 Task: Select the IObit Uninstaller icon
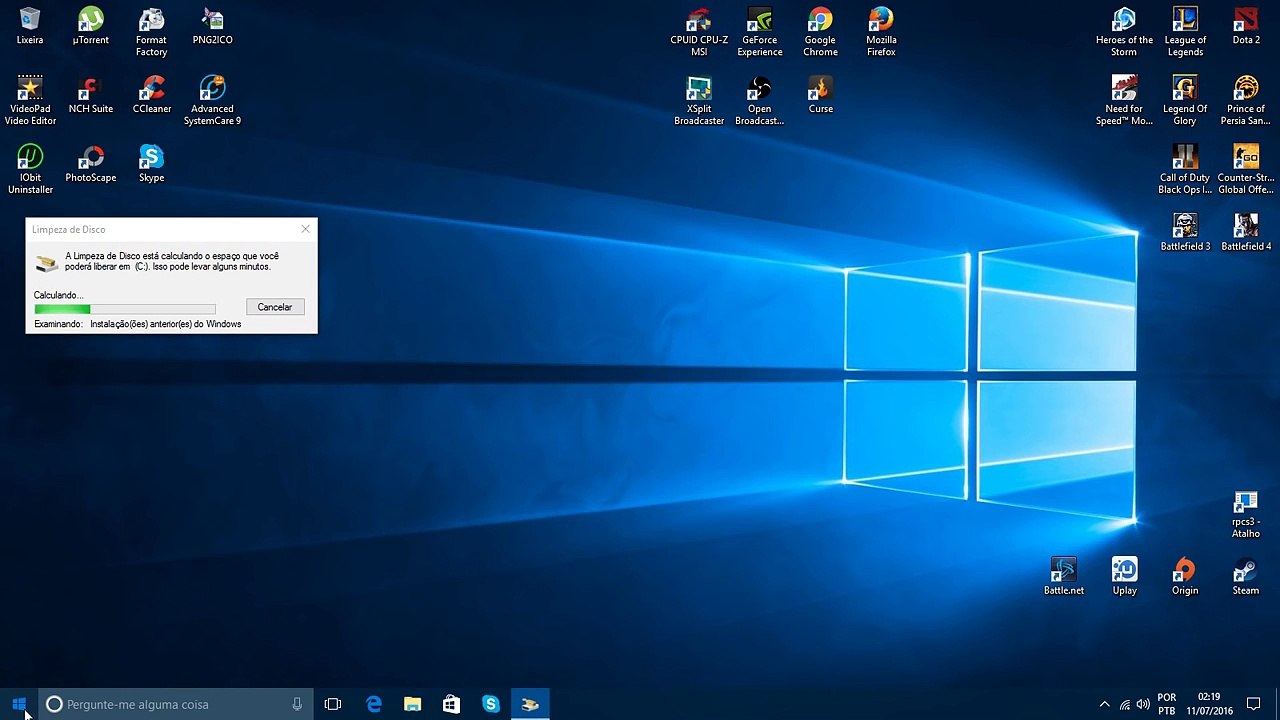pyautogui.click(x=30, y=169)
